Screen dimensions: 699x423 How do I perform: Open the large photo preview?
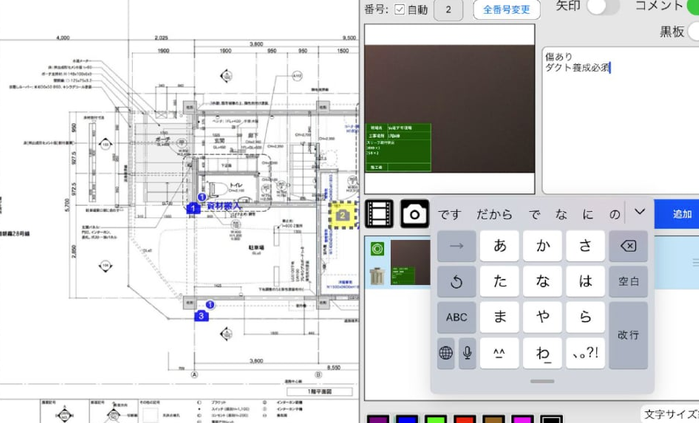[x=449, y=108]
